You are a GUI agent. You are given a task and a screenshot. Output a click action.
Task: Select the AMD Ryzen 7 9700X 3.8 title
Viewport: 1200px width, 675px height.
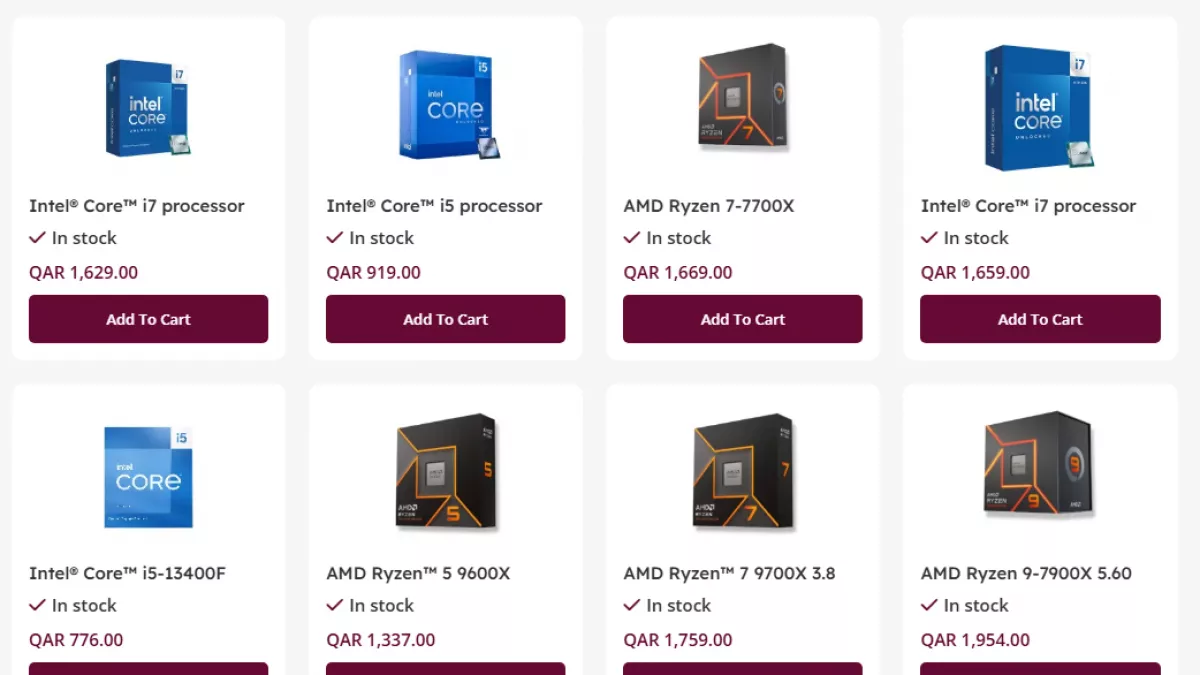729,574
